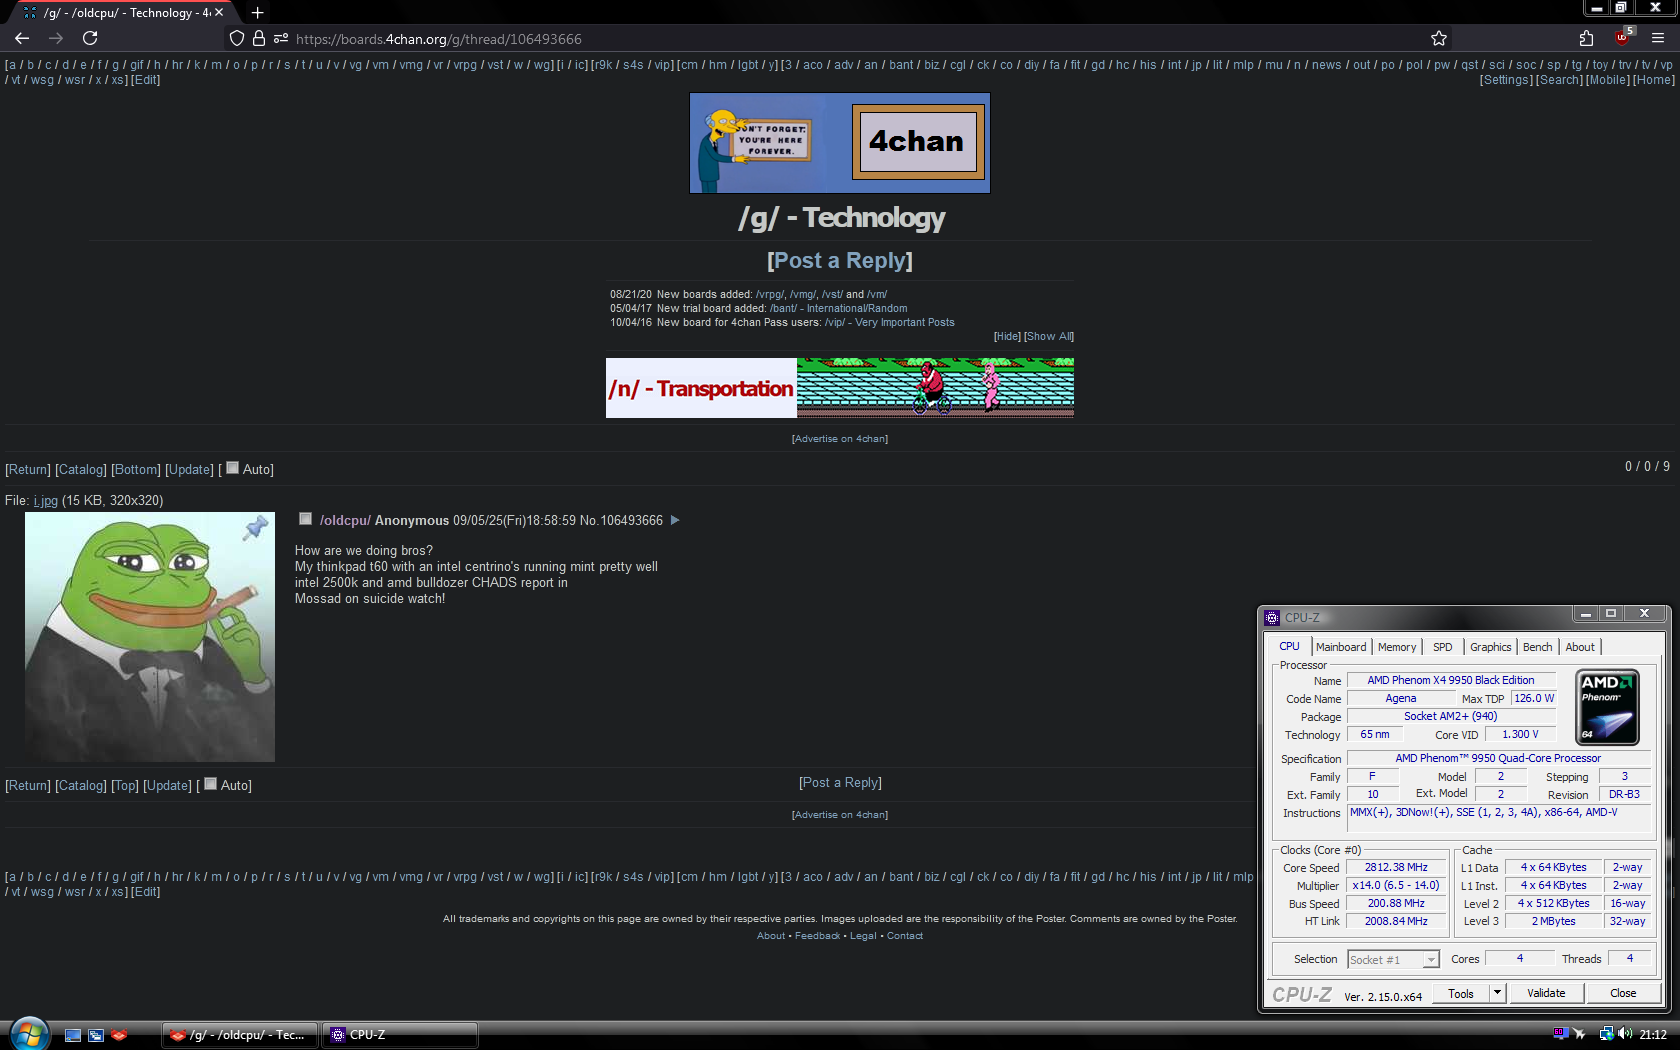Screen dimensions: 1680x1050
Task: Expand the CPU-Z Tools dropdown arrow
Action: coord(1497,993)
